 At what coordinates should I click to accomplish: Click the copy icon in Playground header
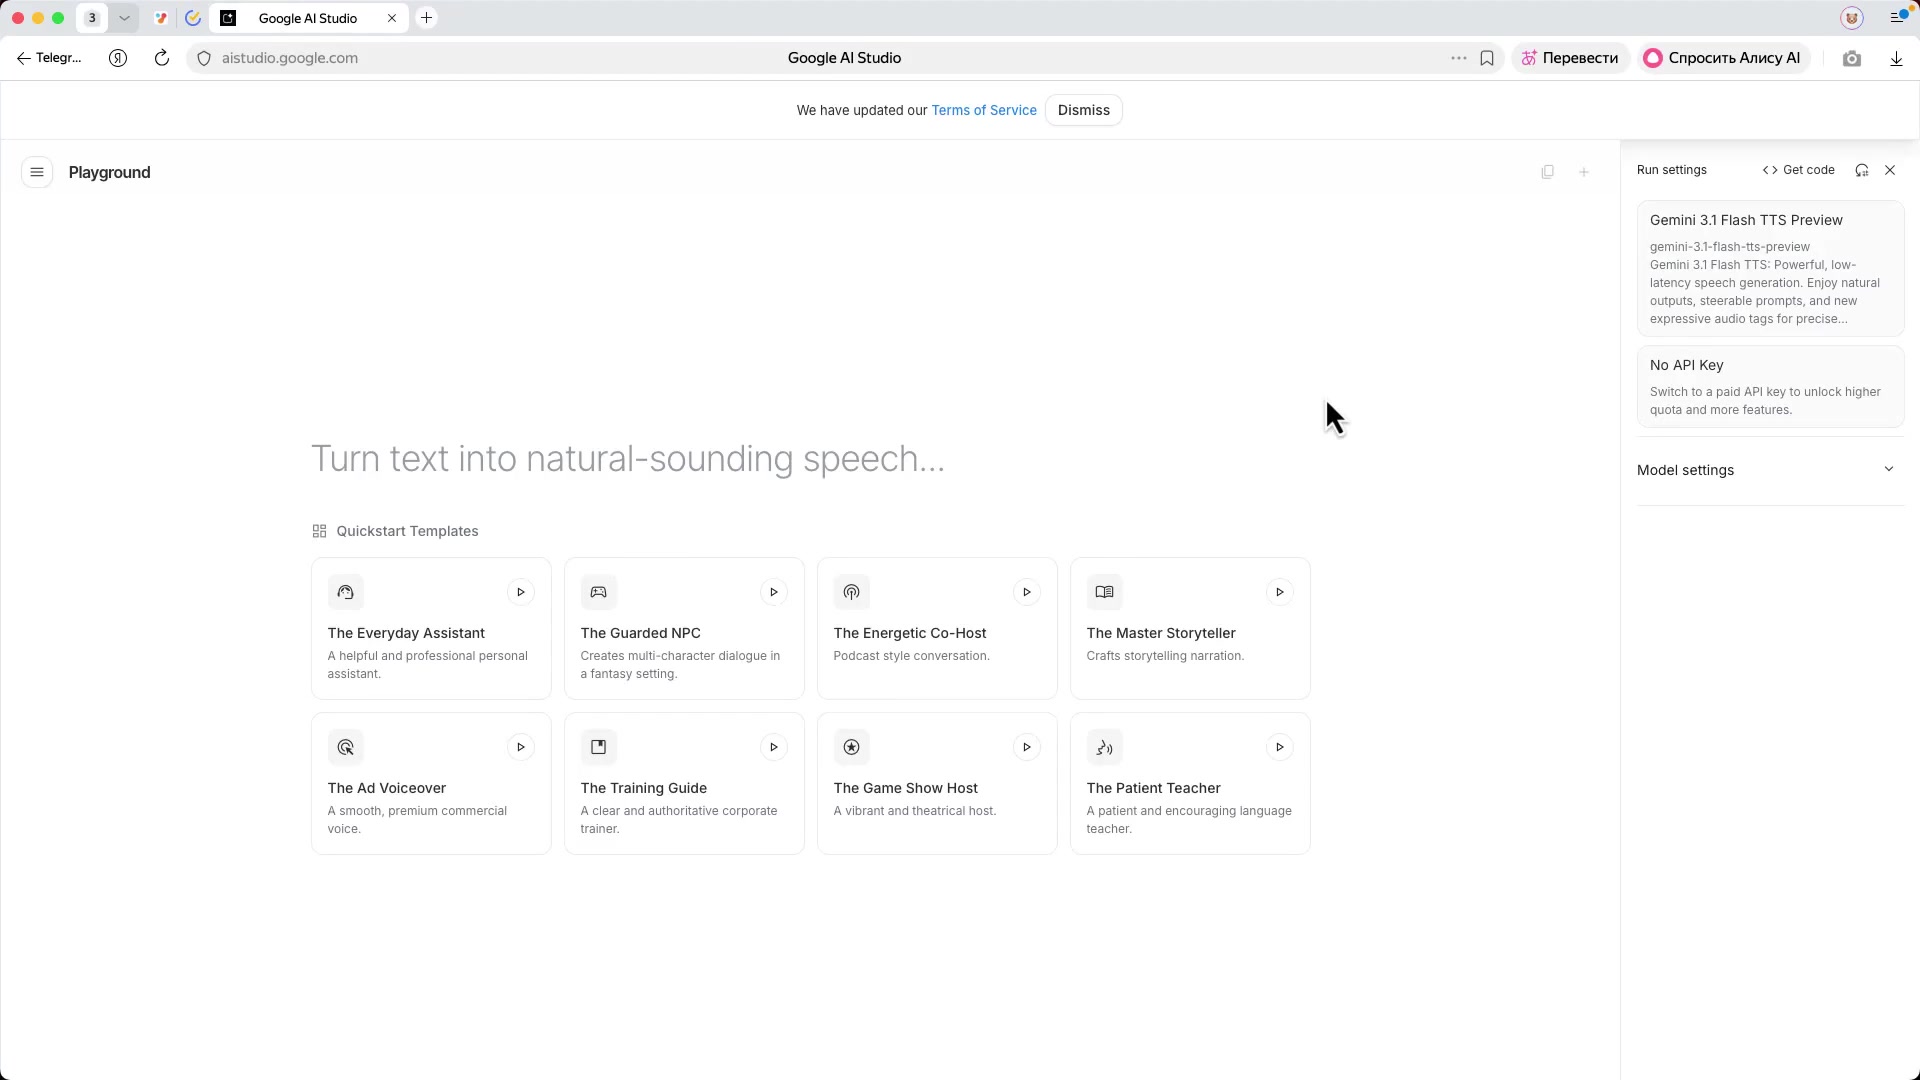(1547, 172)
